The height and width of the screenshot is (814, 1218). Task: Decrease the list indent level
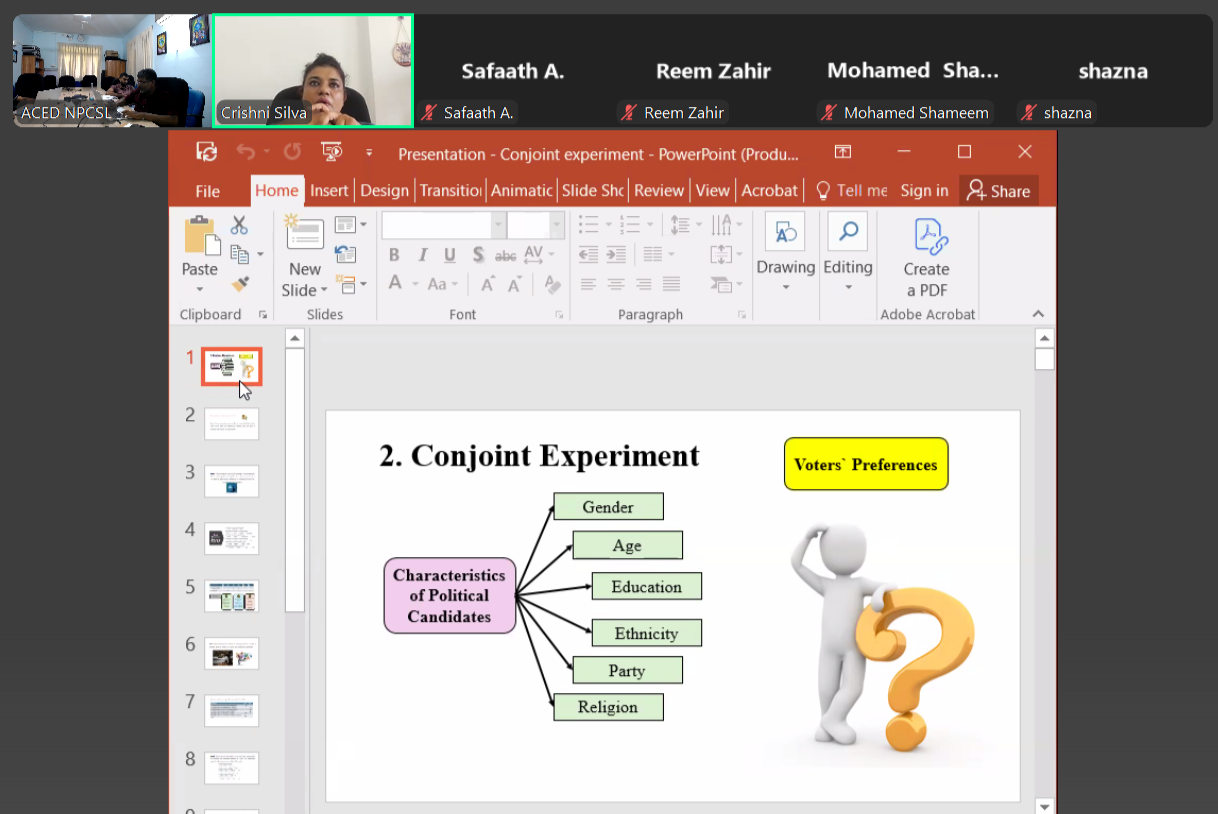(589, 254)
